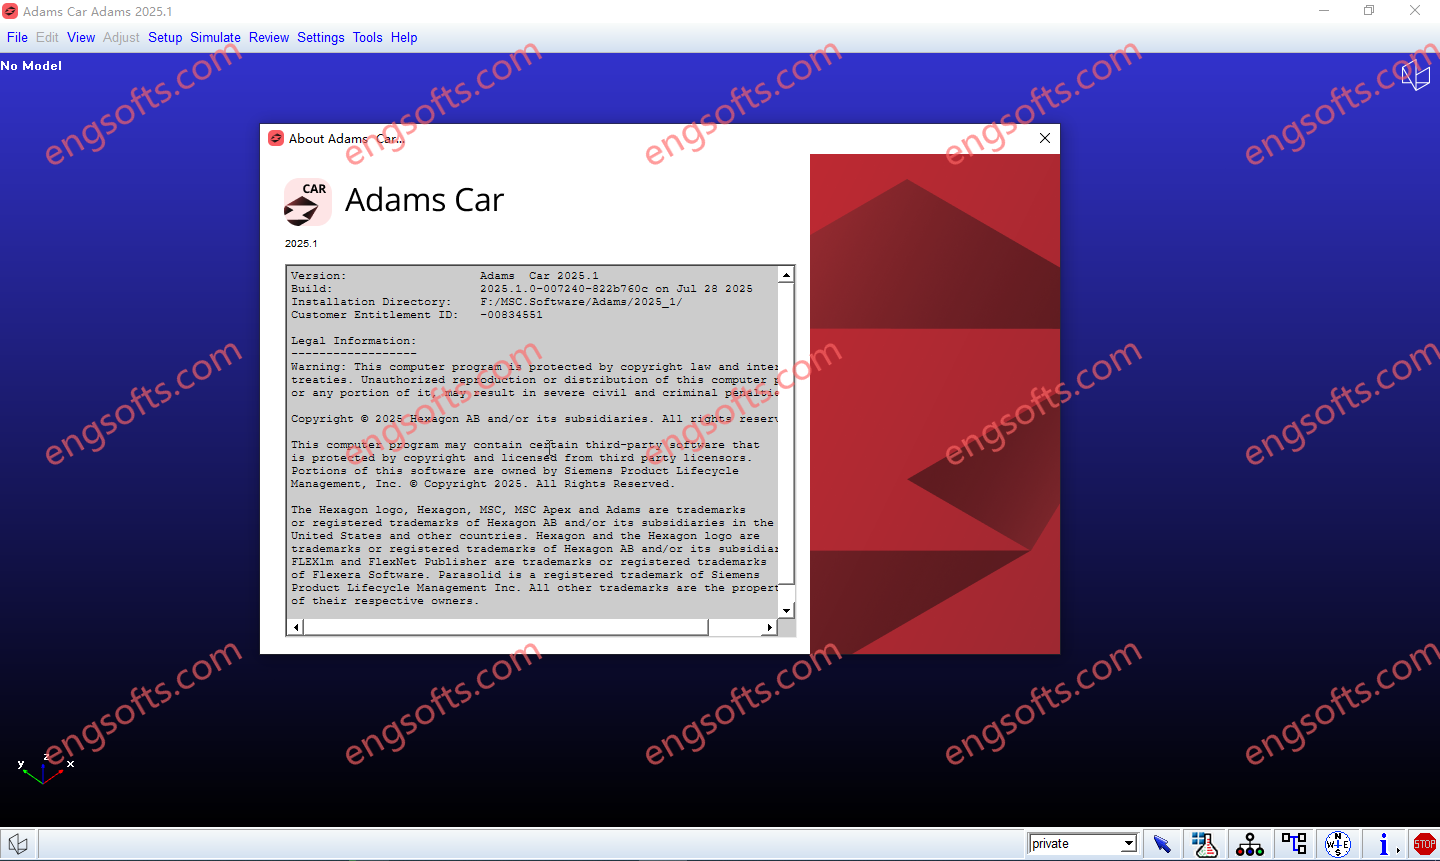Restore down the Adams Car window
This screenshot has height=861, width=1440.
click(x=1369, y=11)
